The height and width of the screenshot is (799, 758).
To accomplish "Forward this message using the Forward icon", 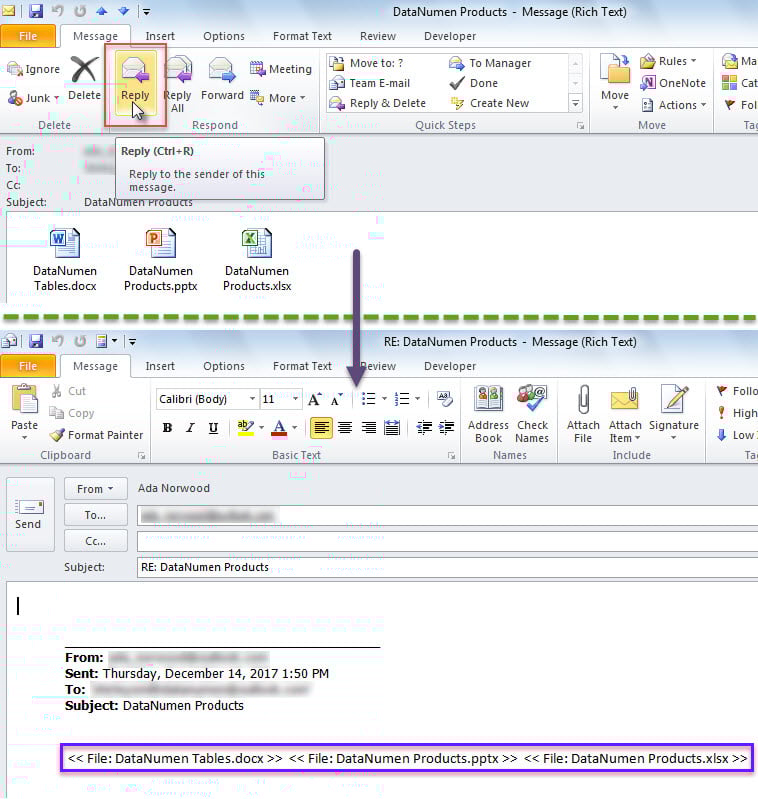I will (222, 79).
